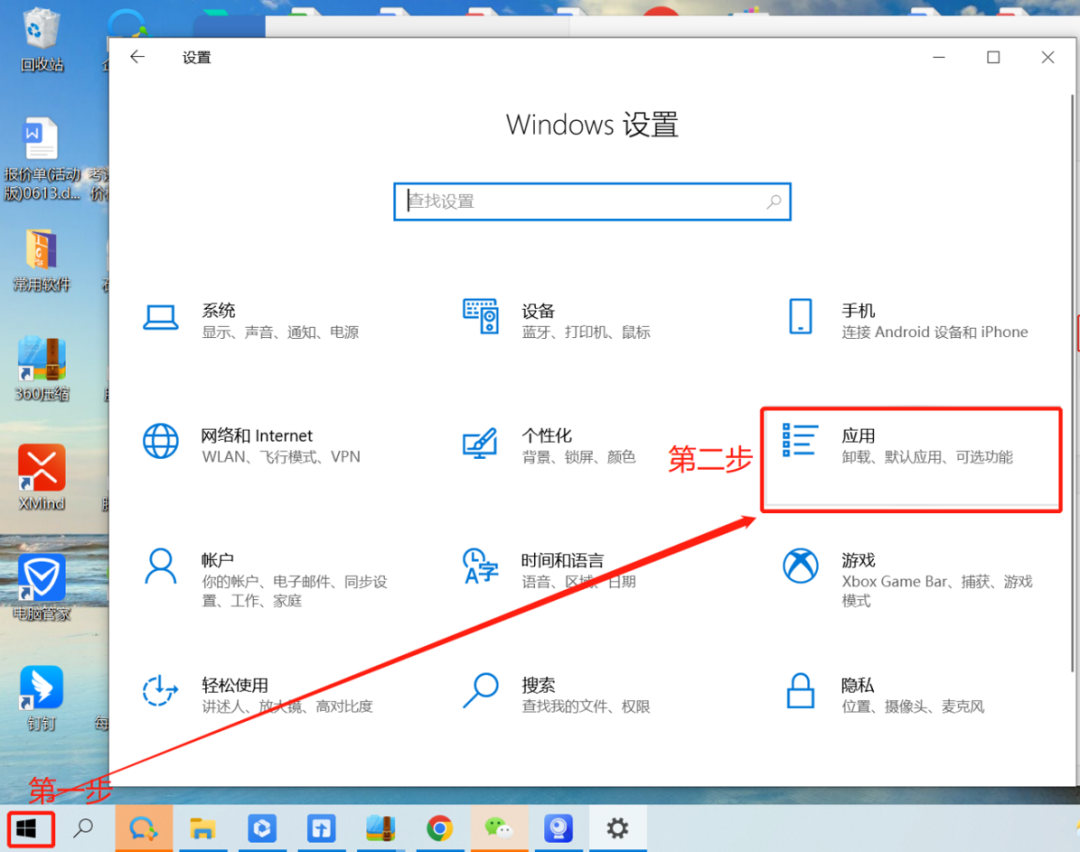Image resolution: width=1080 pixels, height=852 pixels.
Task: Go back with the settings back arrow
Action: pyautogui.click(x=138, y=57)
